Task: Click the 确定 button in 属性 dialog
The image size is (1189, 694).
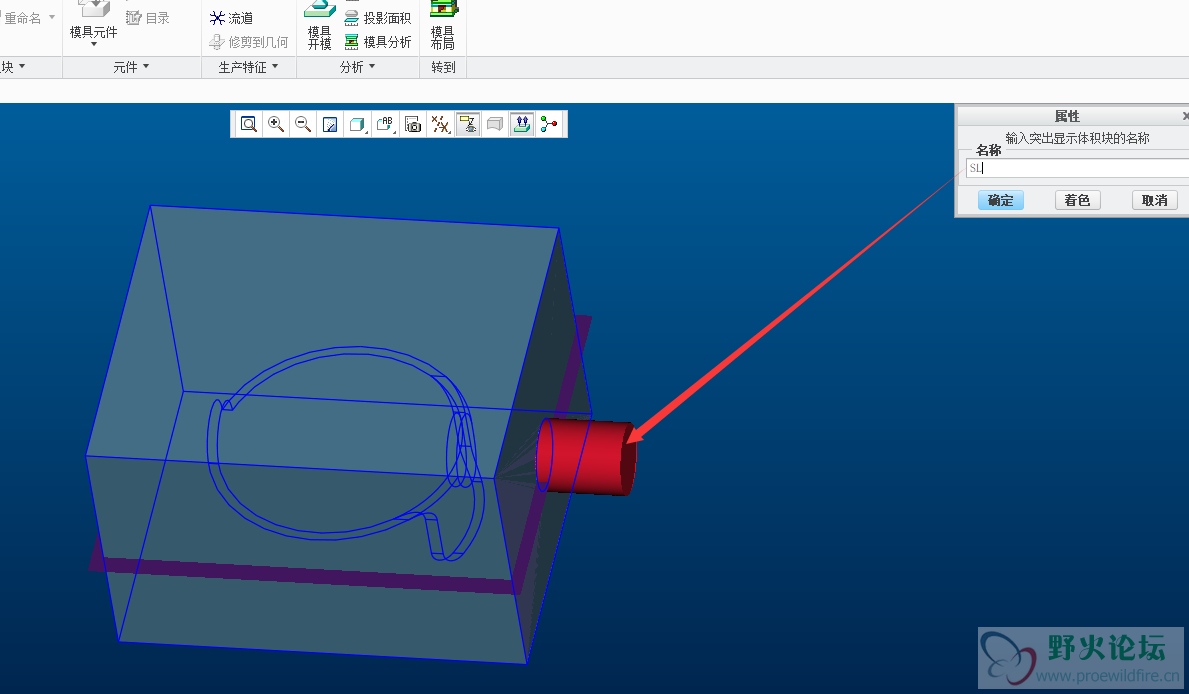Action: click(1000, 200)
